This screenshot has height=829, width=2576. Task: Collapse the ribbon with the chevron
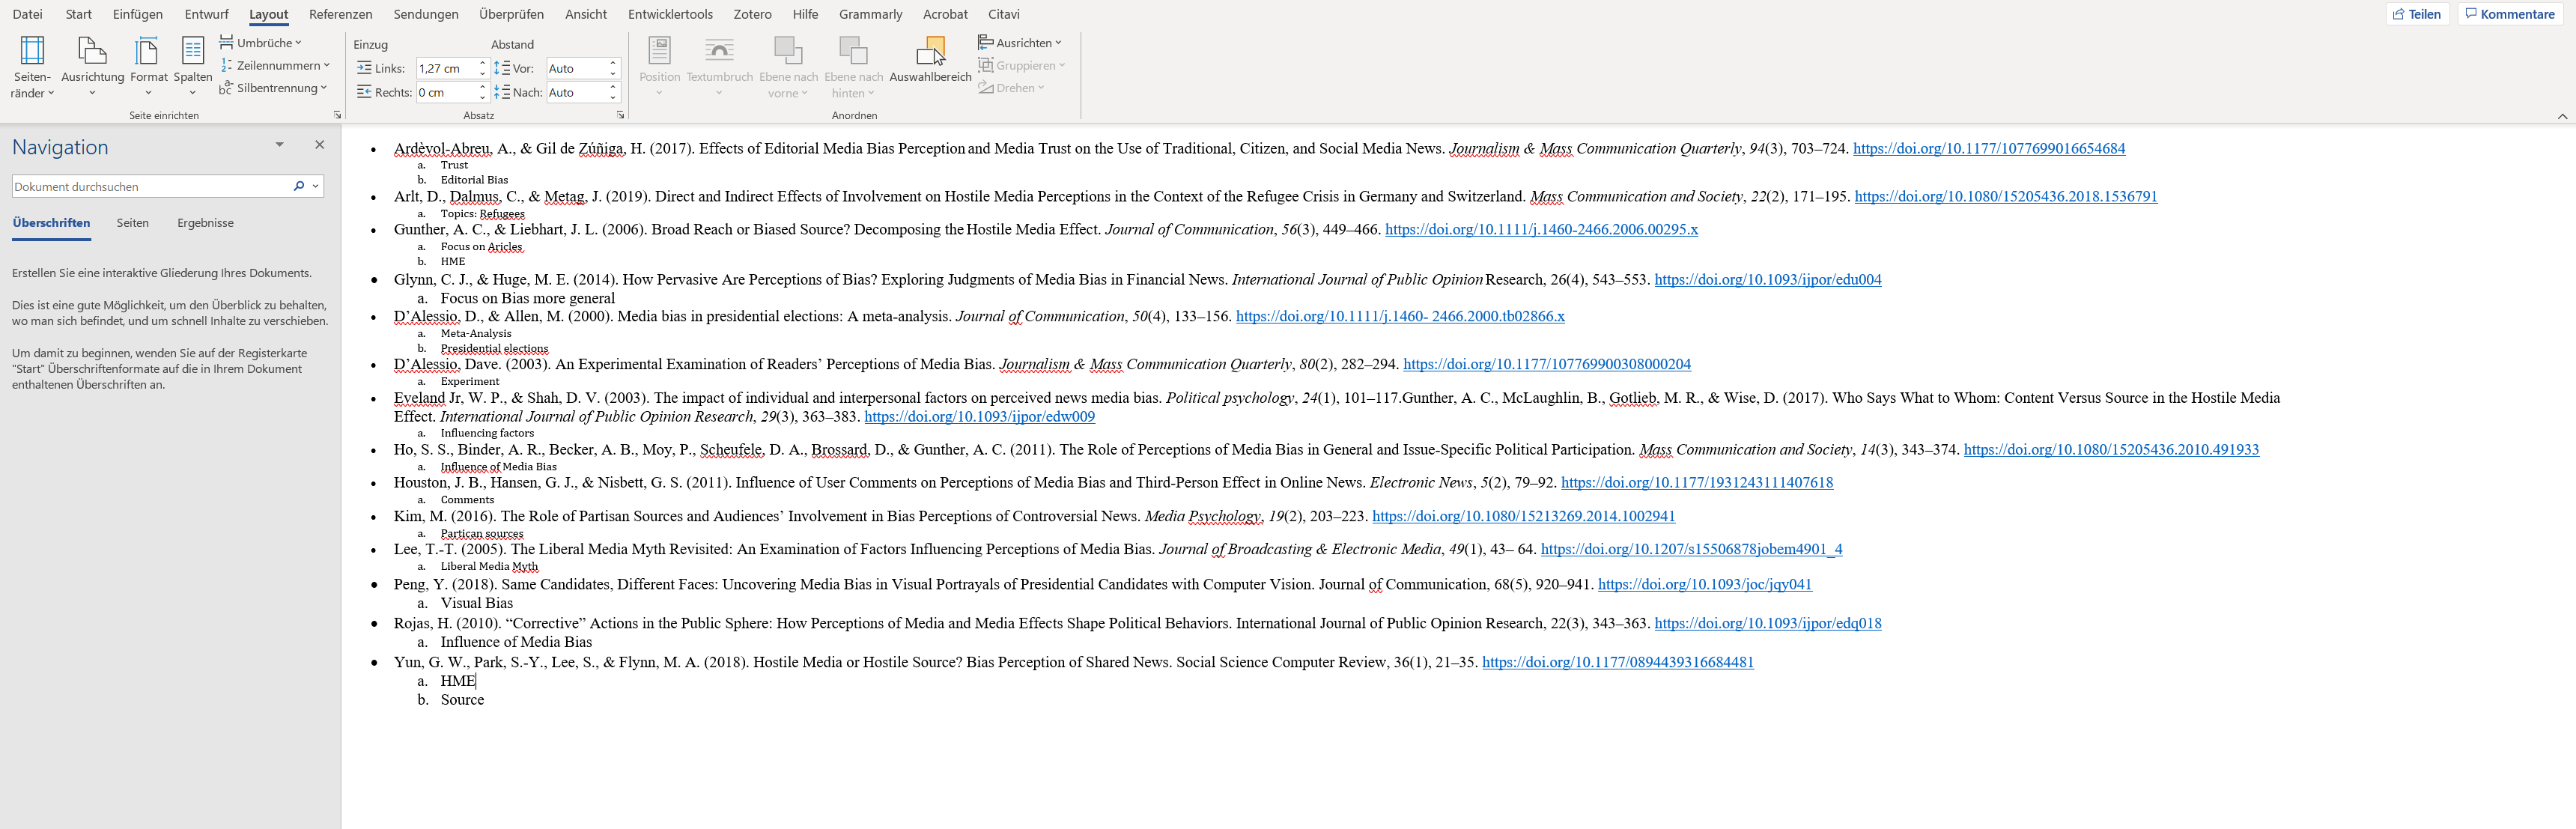(2562, 116)
